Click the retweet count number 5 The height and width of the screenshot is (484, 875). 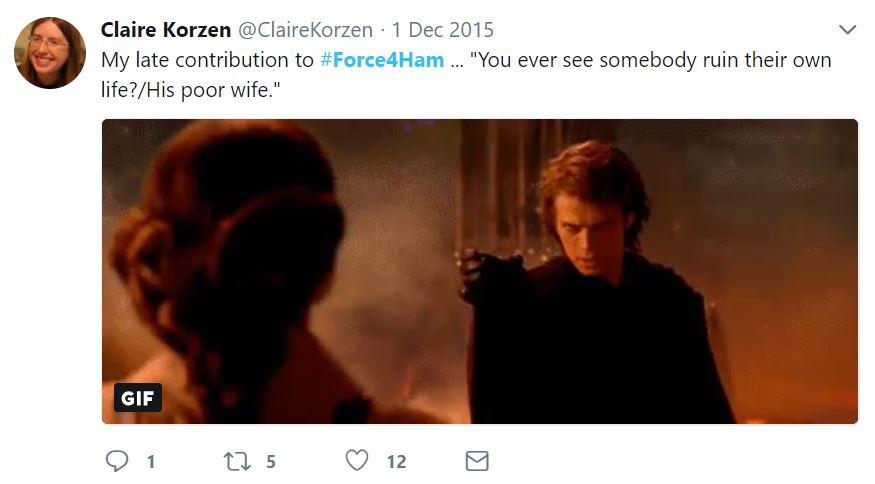coord(271,462)
